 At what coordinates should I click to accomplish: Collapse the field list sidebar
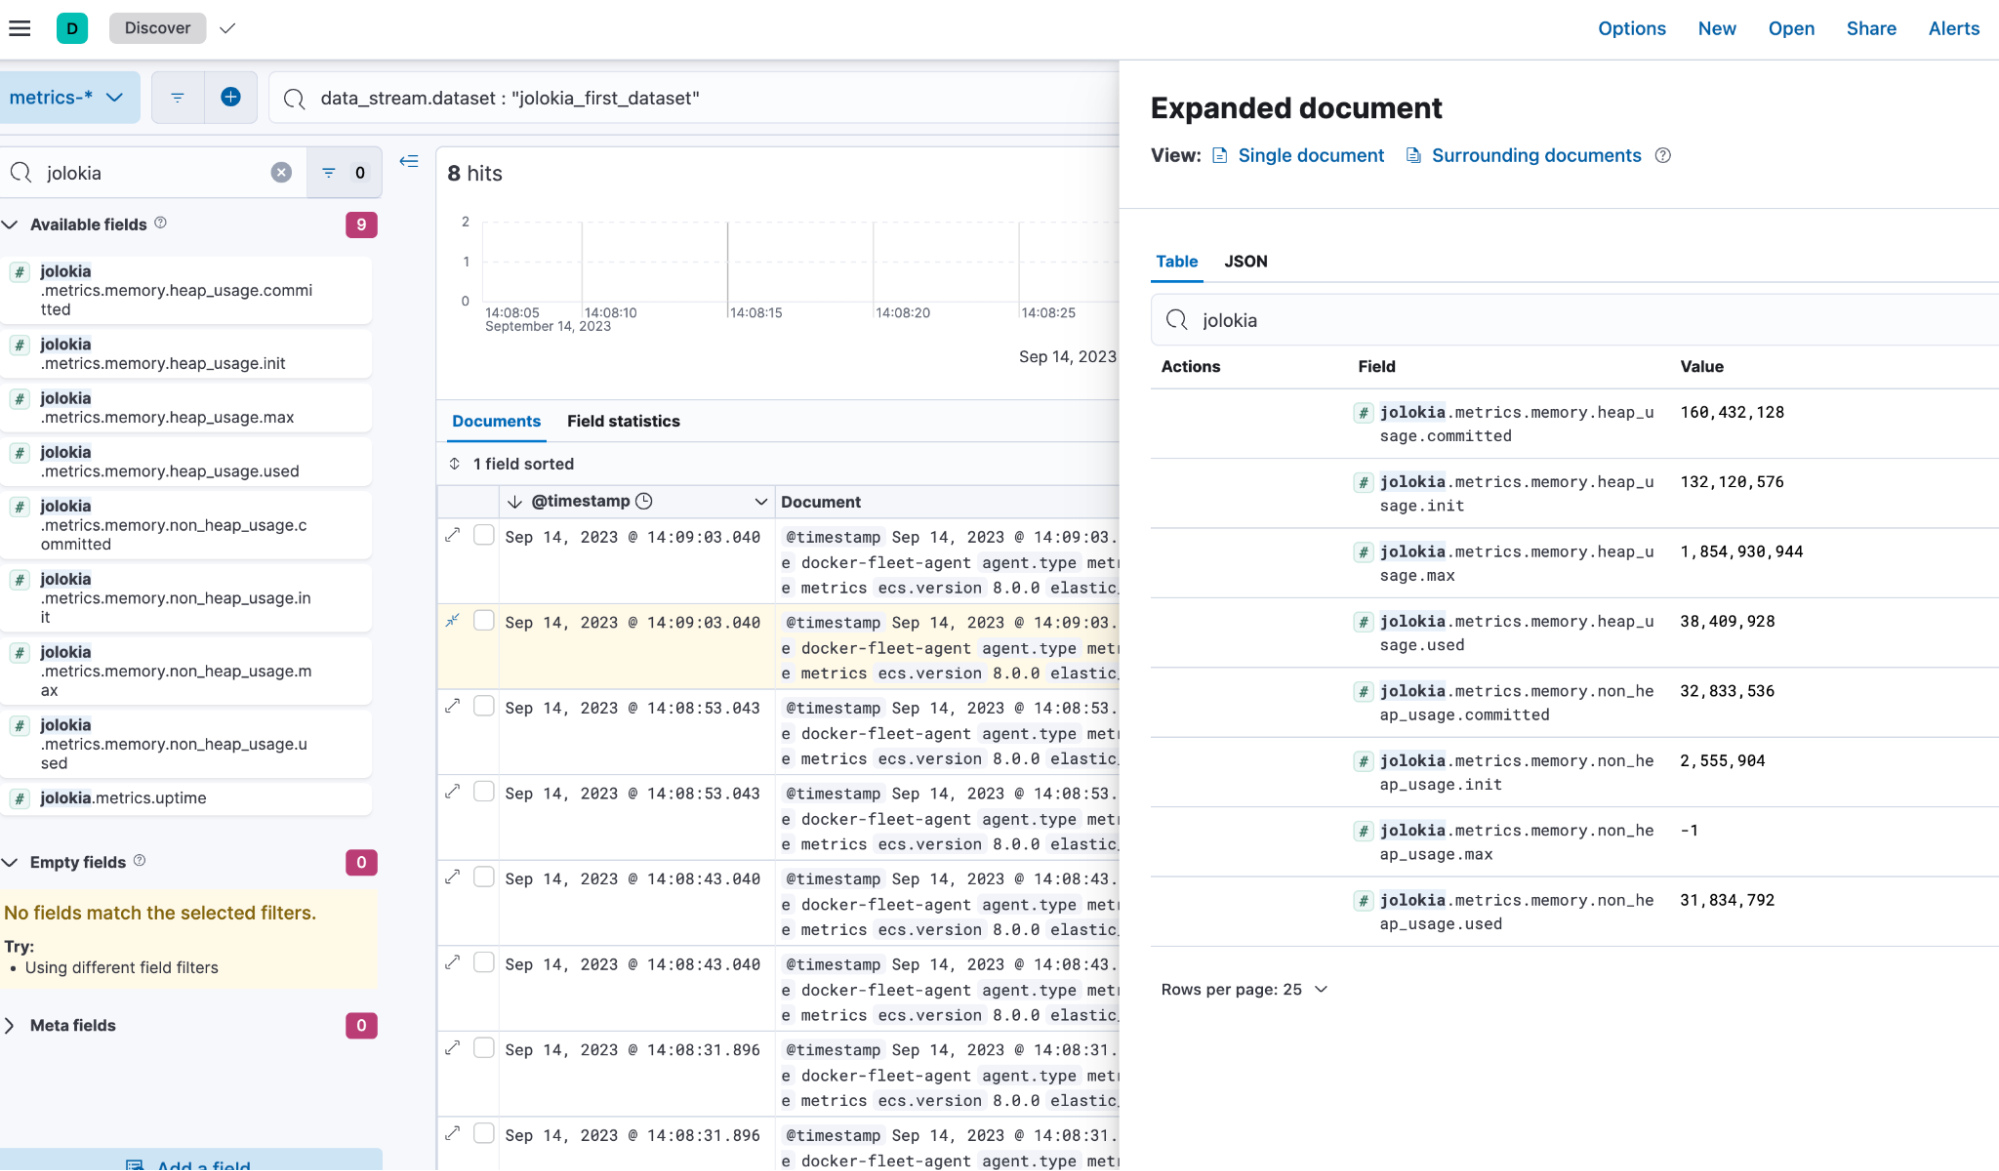point(408,161)
